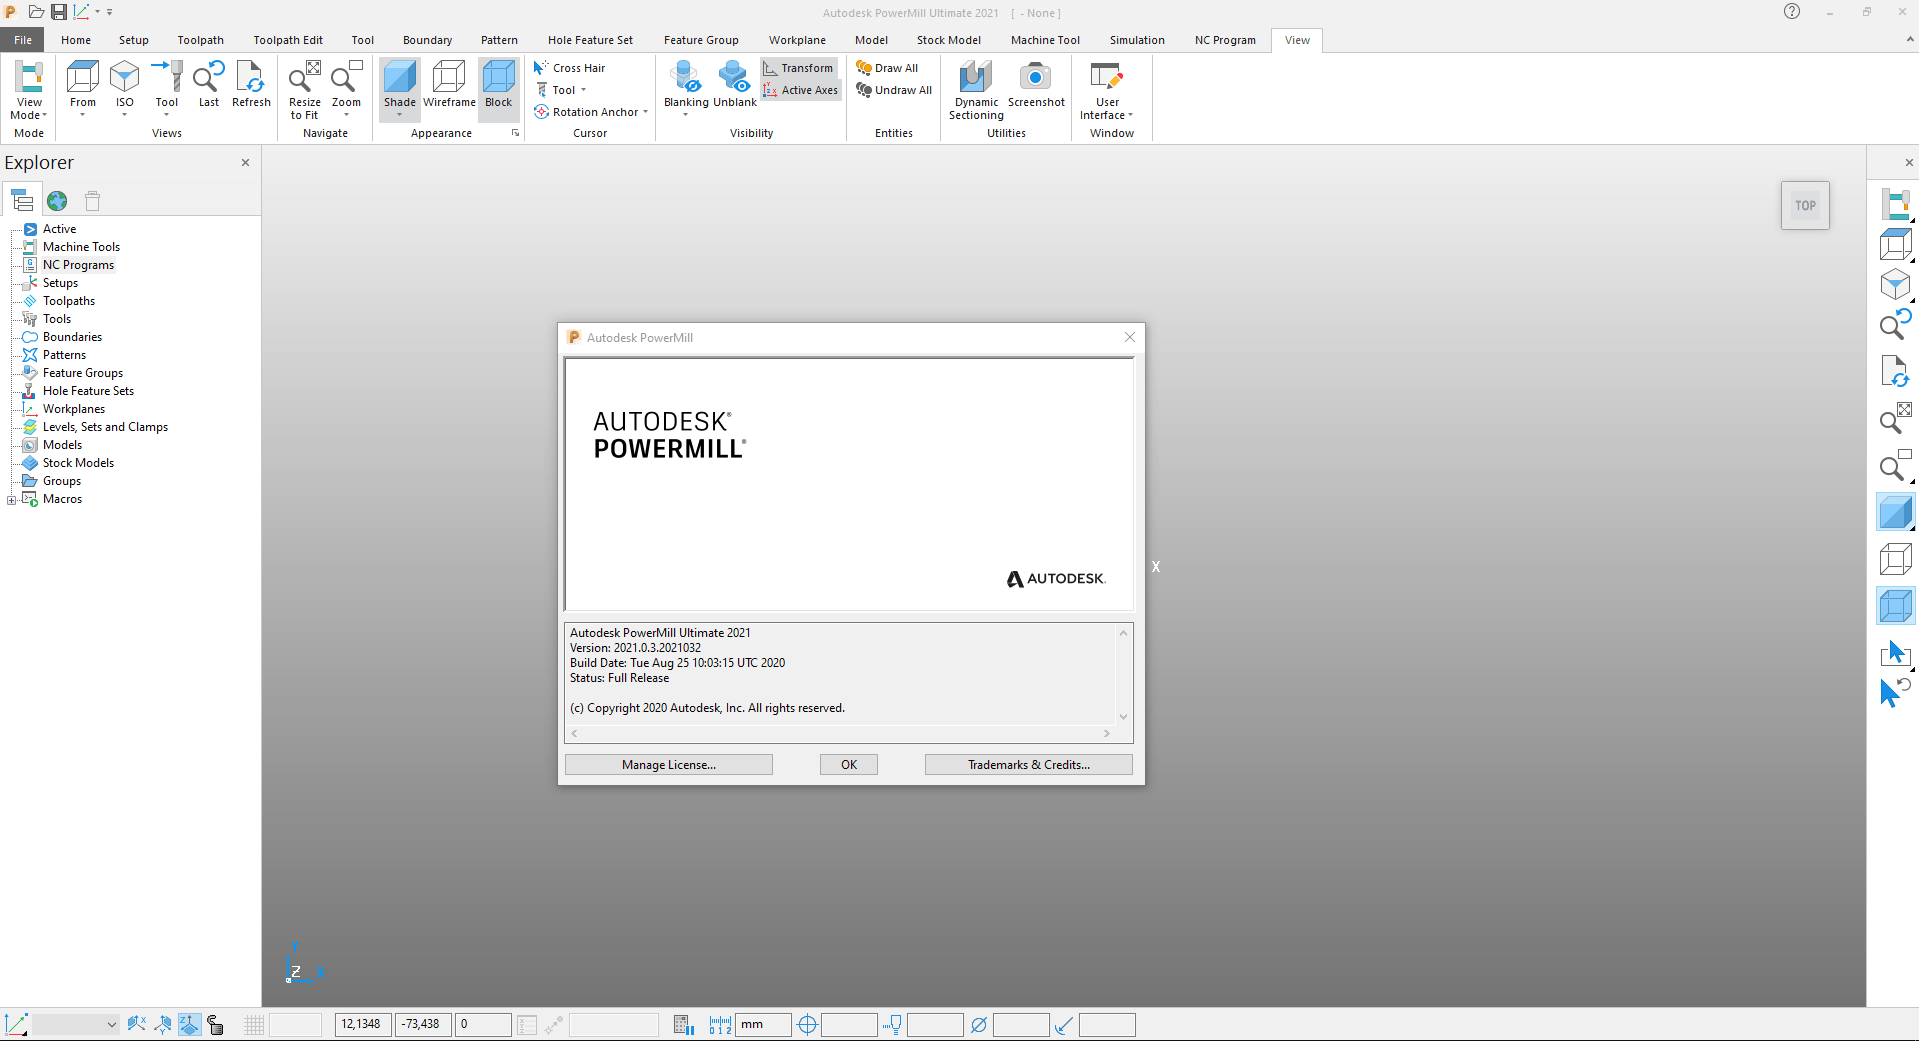Click the diameter symbol icon in status bar

point(979,1025)
